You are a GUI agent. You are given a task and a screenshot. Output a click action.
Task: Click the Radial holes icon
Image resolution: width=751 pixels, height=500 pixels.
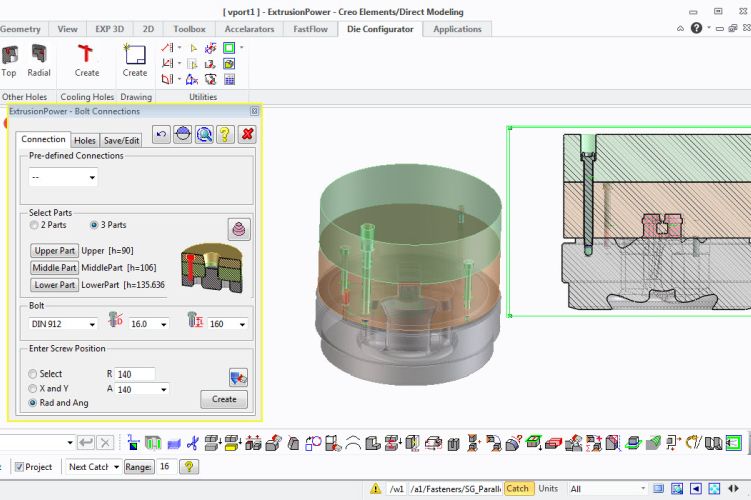pyautogui.click(x=39, y=54)
